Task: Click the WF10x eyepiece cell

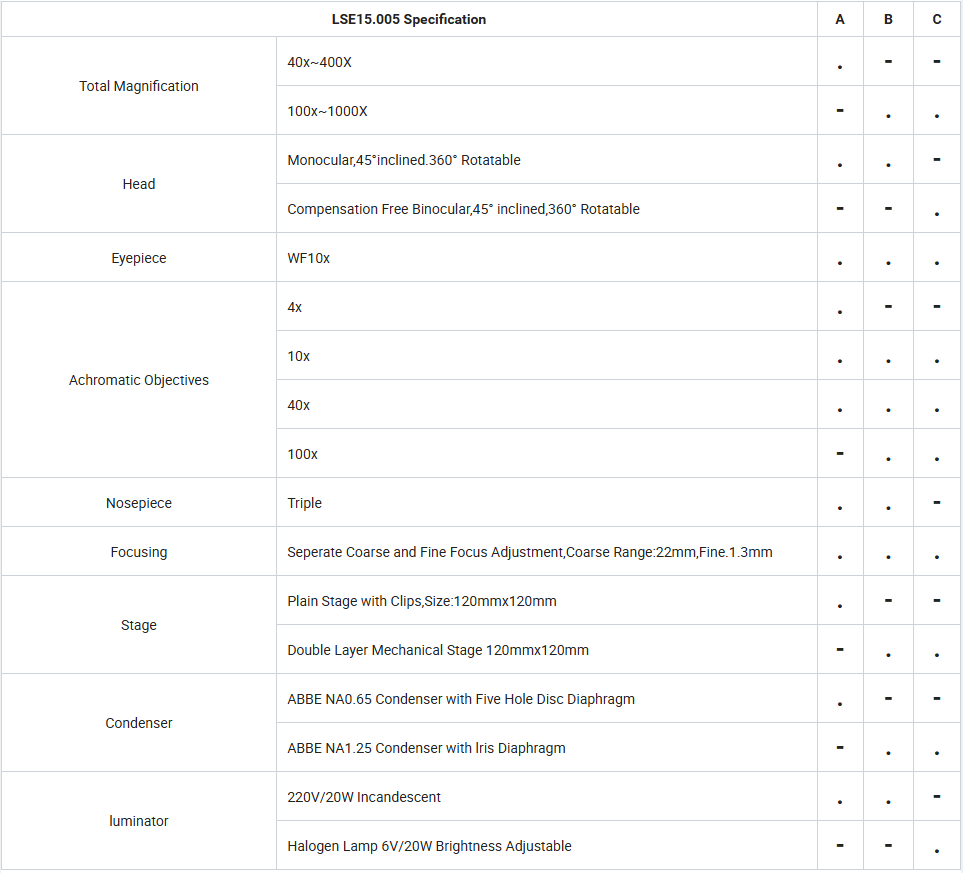Action: (547, 258)
